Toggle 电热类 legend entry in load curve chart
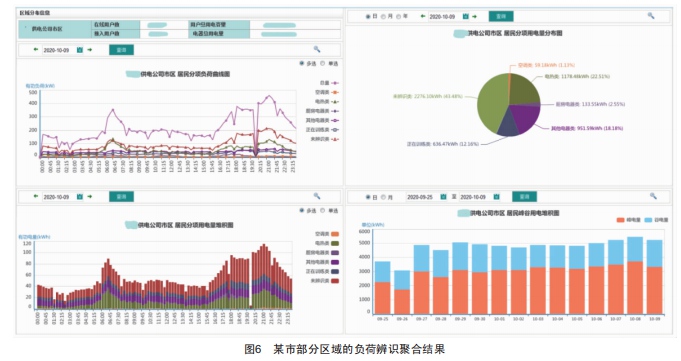This screenshot has height=361, width=681. point(327,102)
